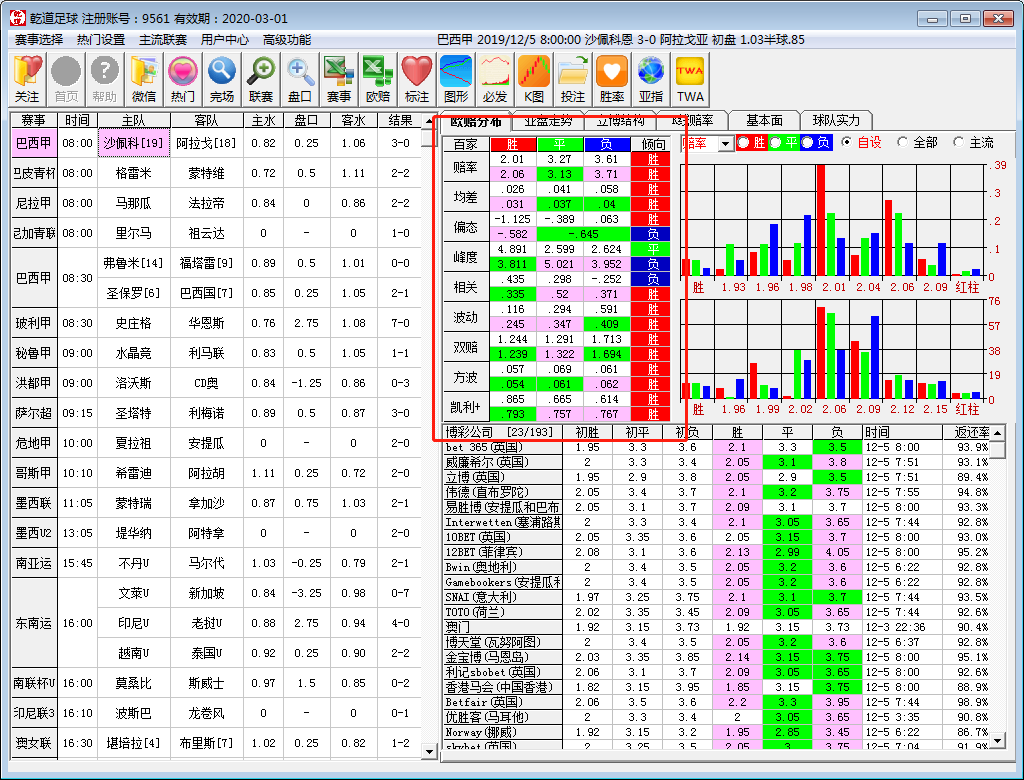Click the 首页 home toolbar icon
1024x780 pixels.
point(66,79)
